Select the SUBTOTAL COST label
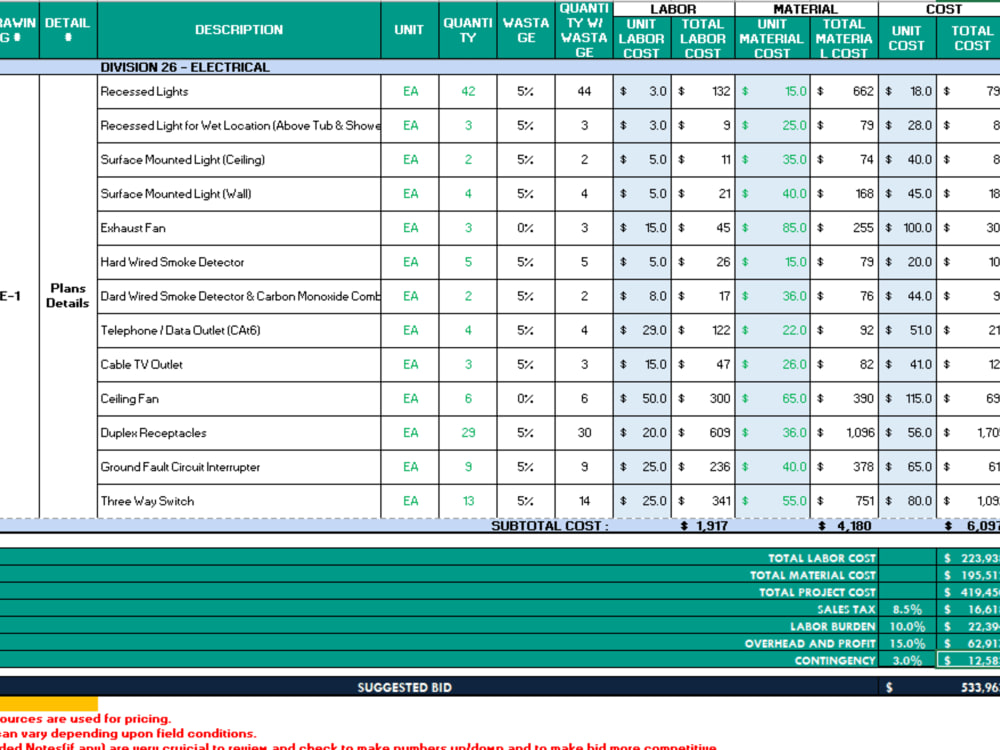1000x750 pixels. pyautogui.click(x=549, y=526)
